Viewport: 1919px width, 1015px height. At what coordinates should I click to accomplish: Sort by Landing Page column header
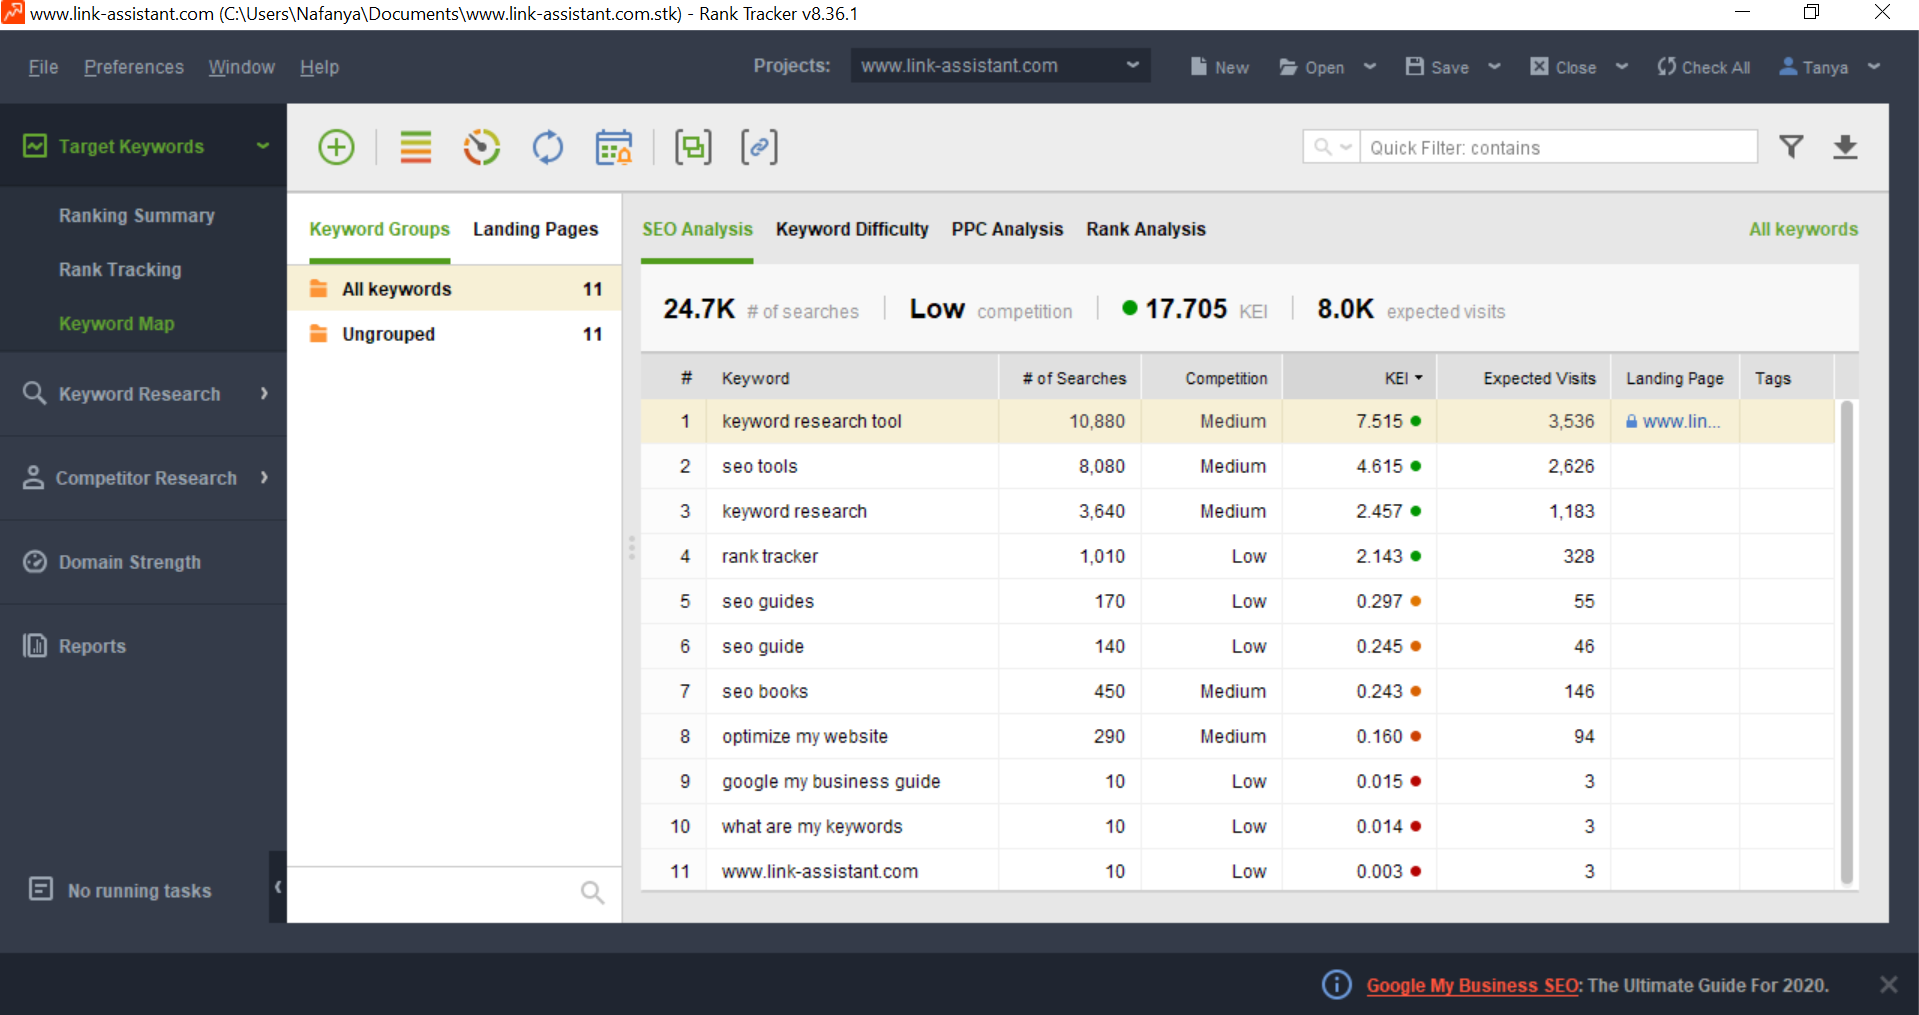[x=1675, y=378]
